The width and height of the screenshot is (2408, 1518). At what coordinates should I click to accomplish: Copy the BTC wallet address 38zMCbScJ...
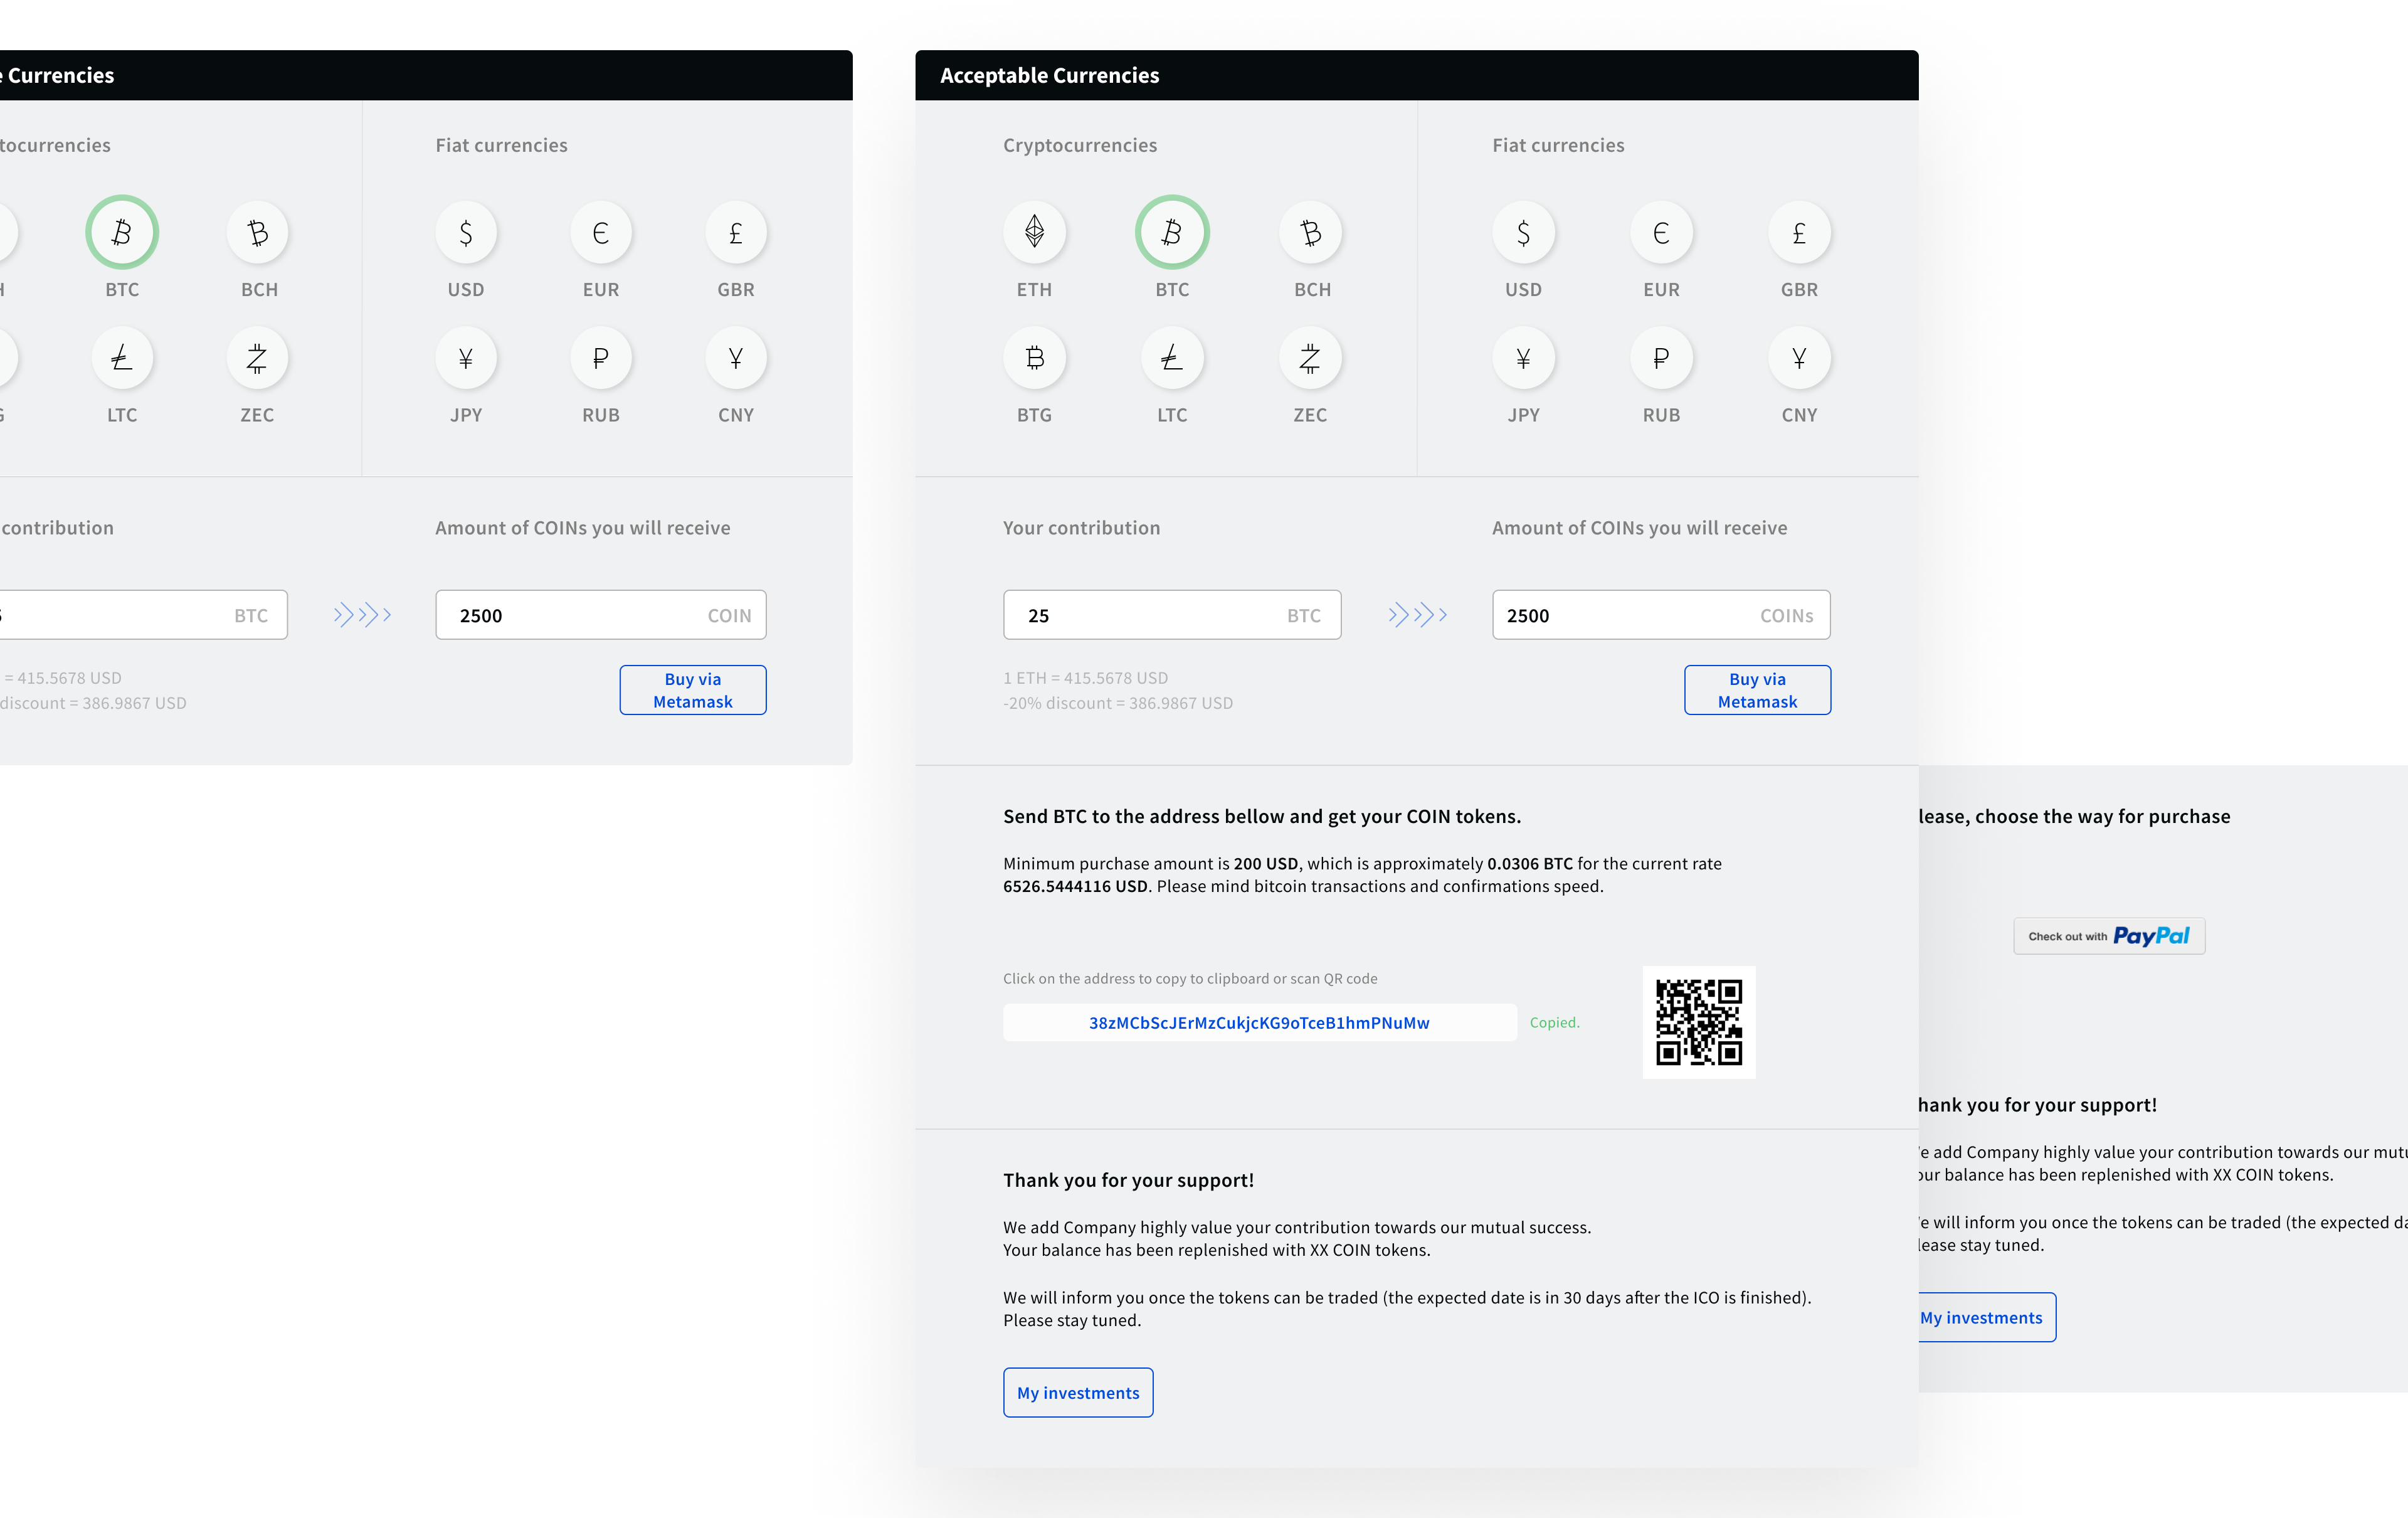tap(1259, 1022)
